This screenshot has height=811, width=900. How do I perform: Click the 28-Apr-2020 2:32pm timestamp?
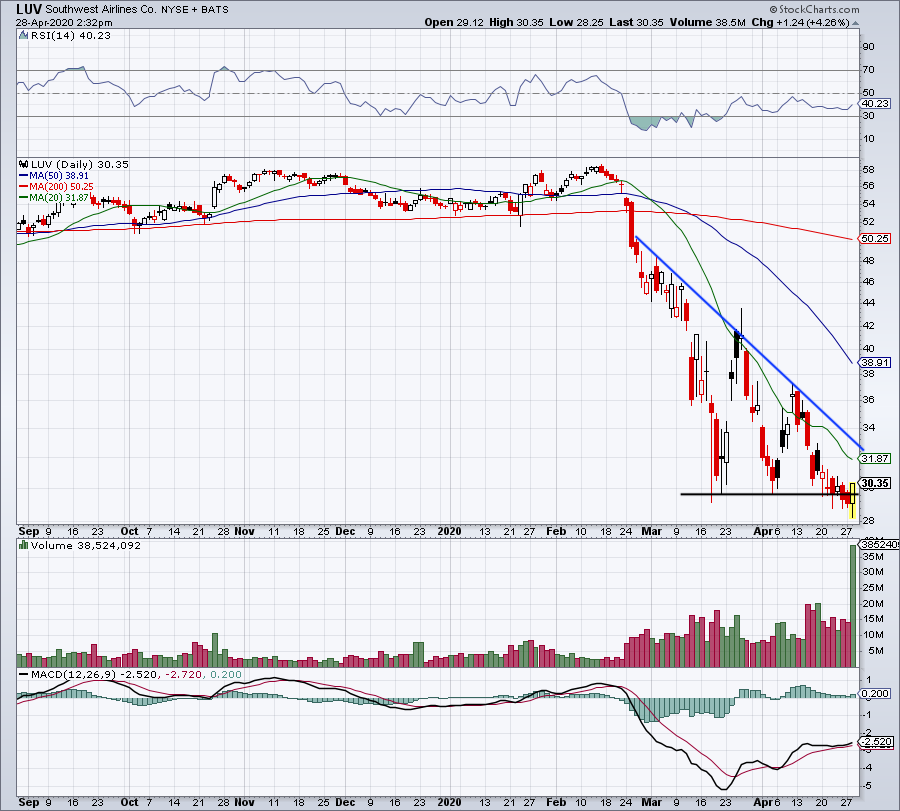coord(64,23)
